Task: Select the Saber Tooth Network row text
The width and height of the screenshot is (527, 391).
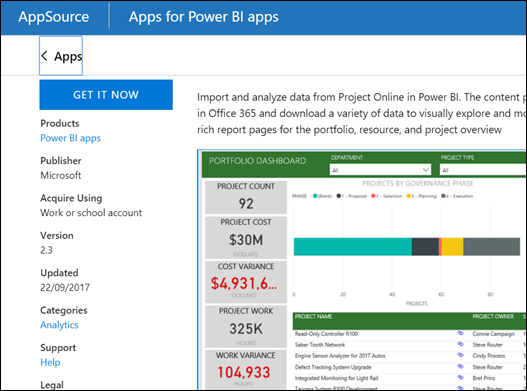Action: pos(320,345)
